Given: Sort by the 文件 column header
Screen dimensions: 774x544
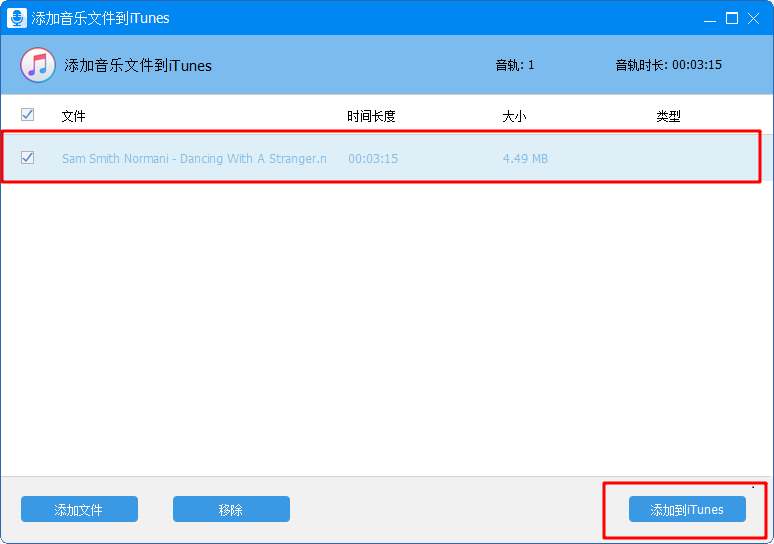Looking at the screenshot, I should [74, 117].
